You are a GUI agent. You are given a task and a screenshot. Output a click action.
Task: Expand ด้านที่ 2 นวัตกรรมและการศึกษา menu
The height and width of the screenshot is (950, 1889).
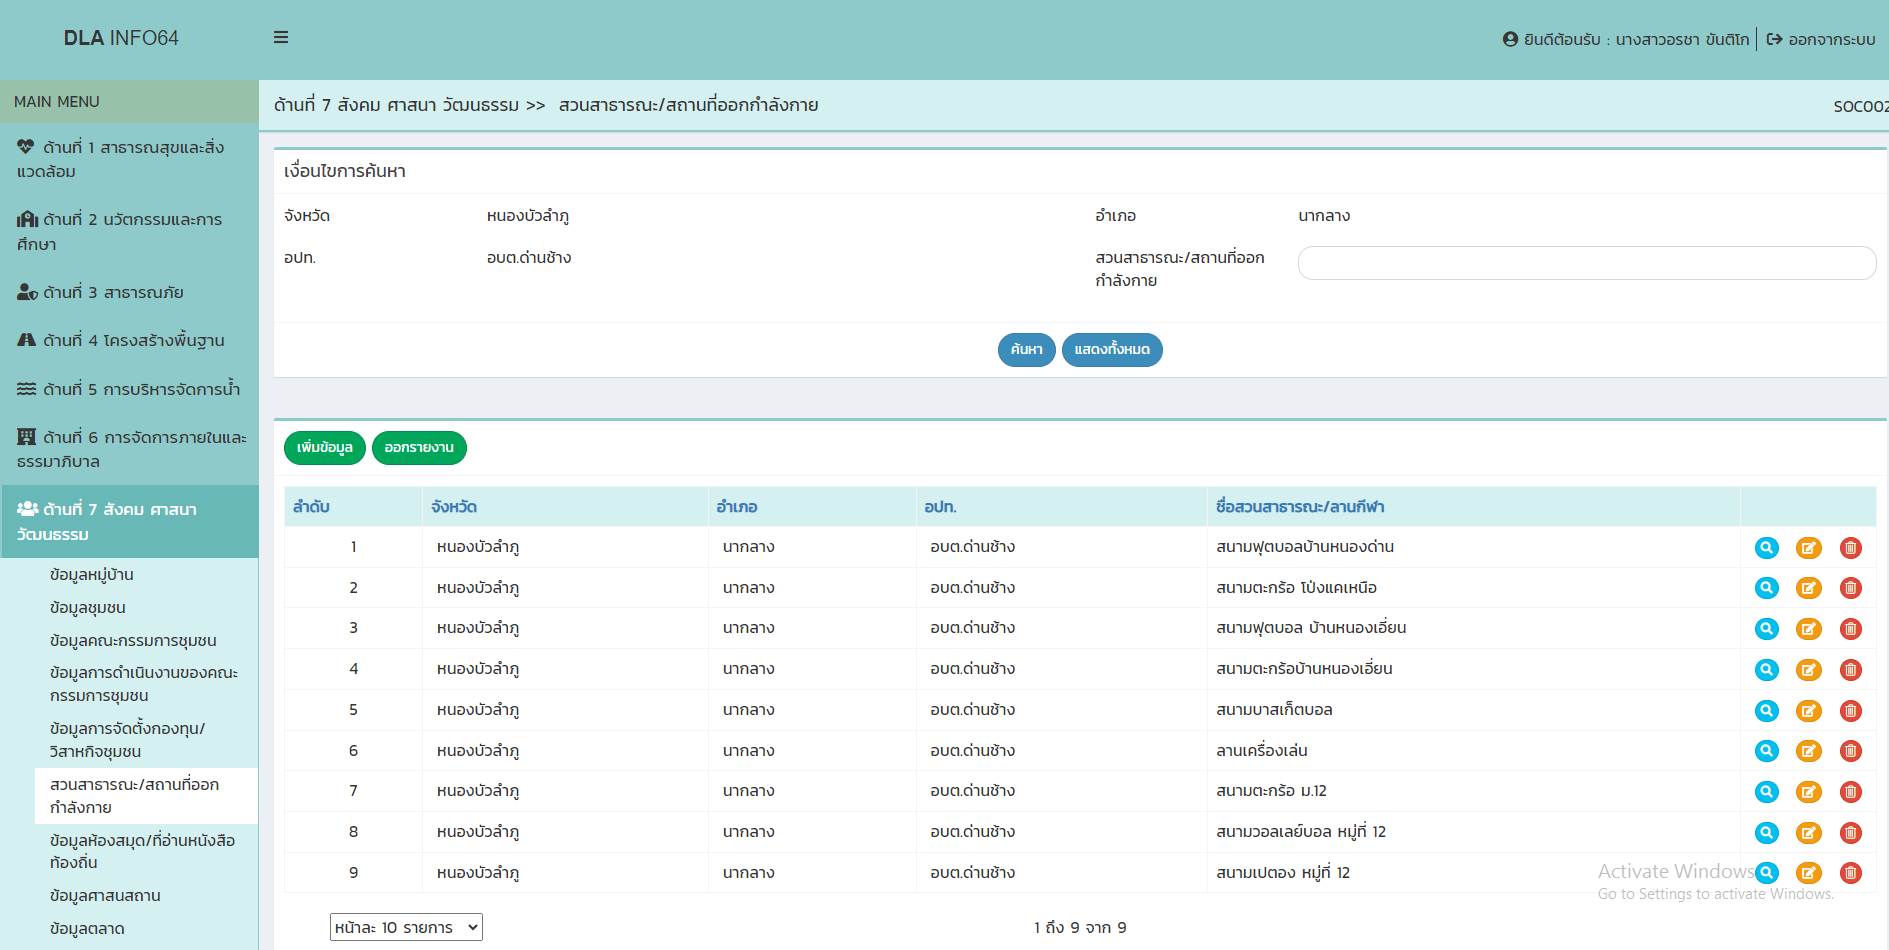129,232
